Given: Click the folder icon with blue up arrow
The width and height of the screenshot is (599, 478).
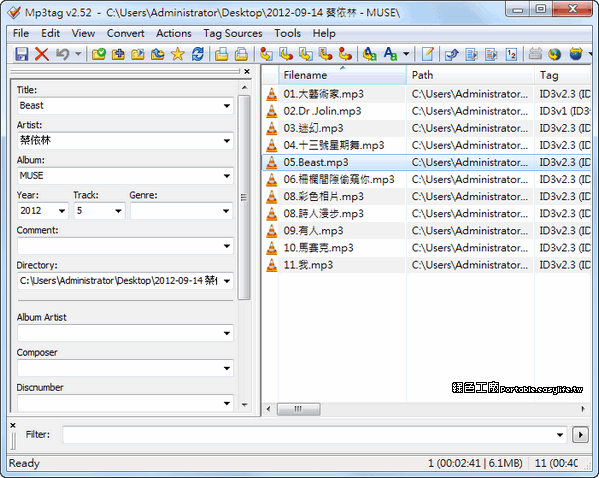Looking at the screenshot, I should click(x=158, y=54).
